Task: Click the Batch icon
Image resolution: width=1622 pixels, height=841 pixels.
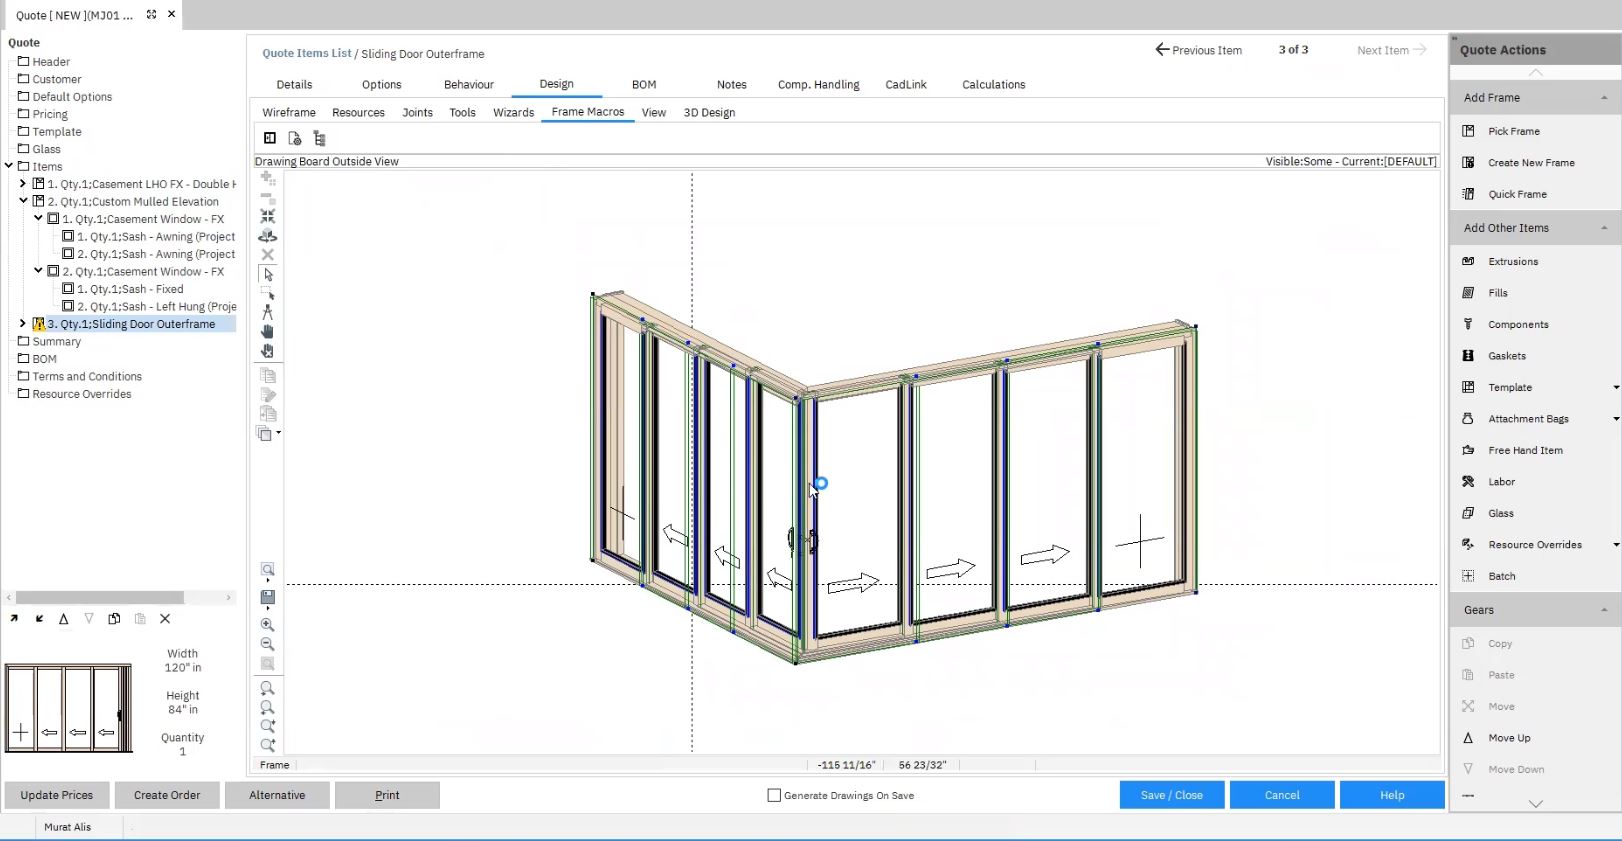Action: [x=1468, y=576]
